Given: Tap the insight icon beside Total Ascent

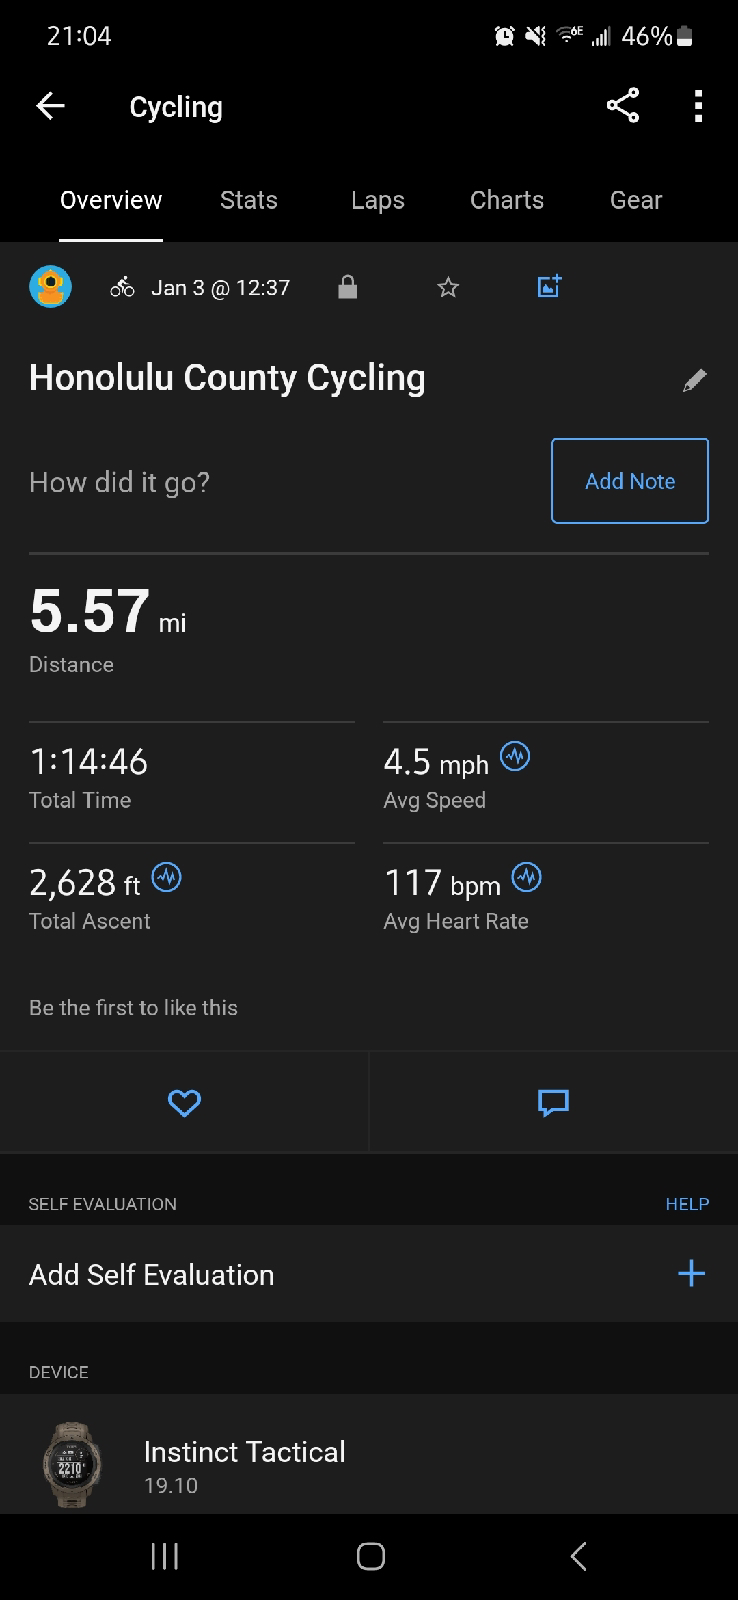Looking at the screenshot, I should [166, 878].
